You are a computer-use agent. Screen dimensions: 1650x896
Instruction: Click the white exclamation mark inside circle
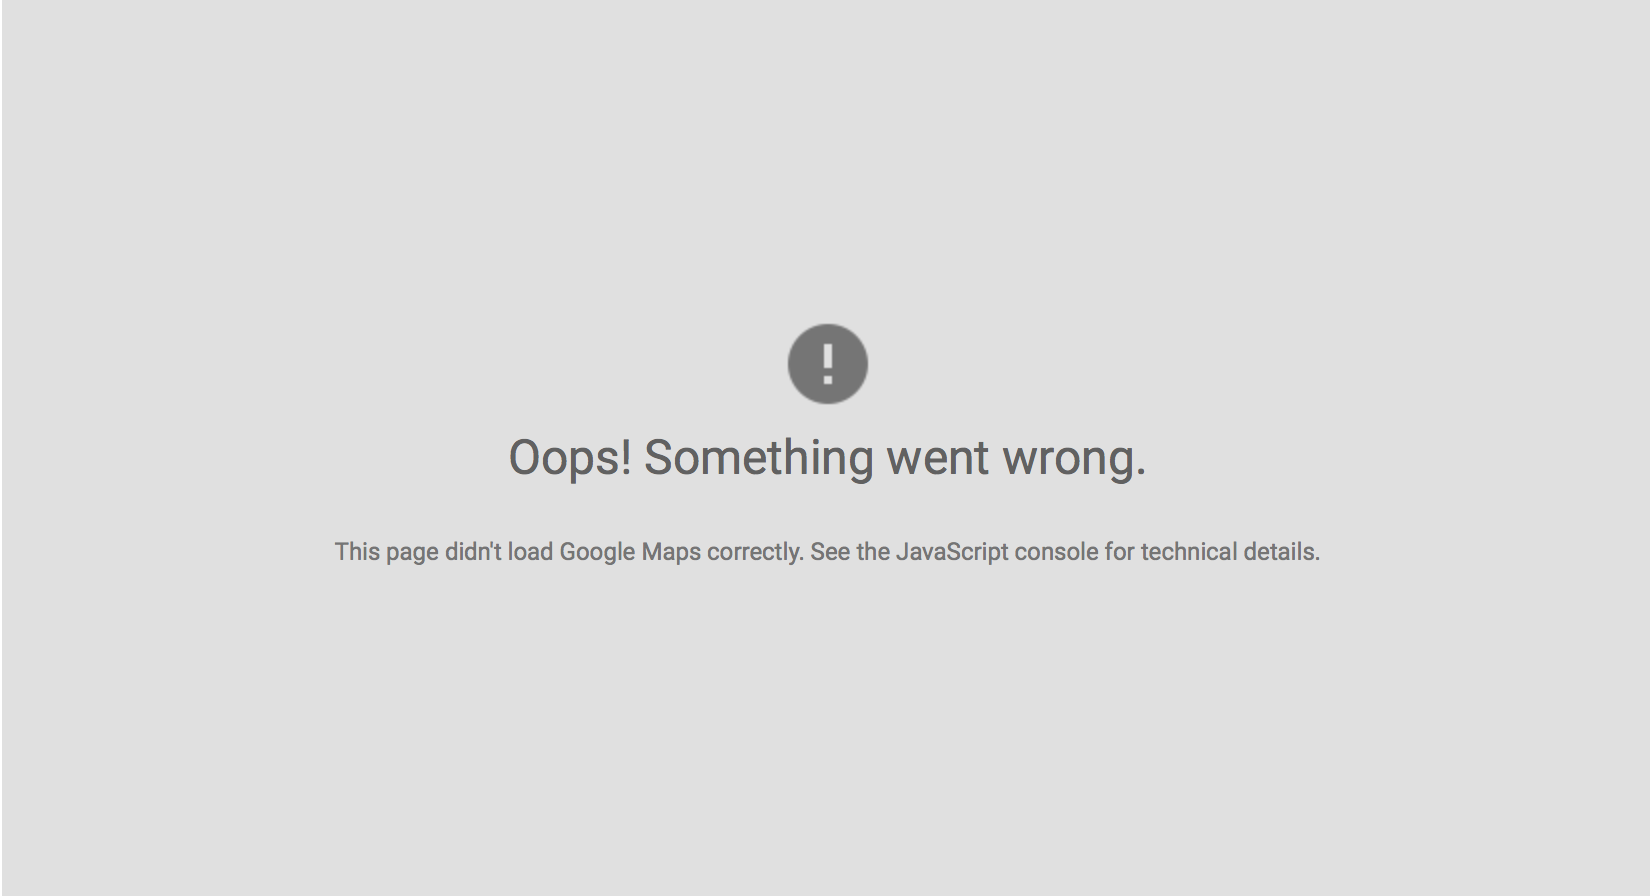(x=827, y=364)
